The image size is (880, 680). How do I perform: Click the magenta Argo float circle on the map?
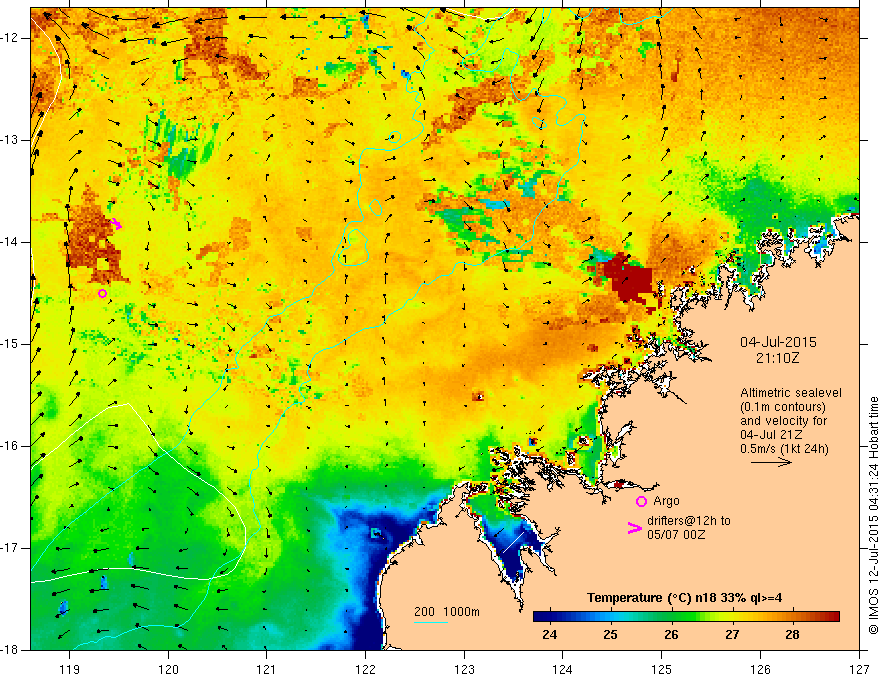click(102, 293)
